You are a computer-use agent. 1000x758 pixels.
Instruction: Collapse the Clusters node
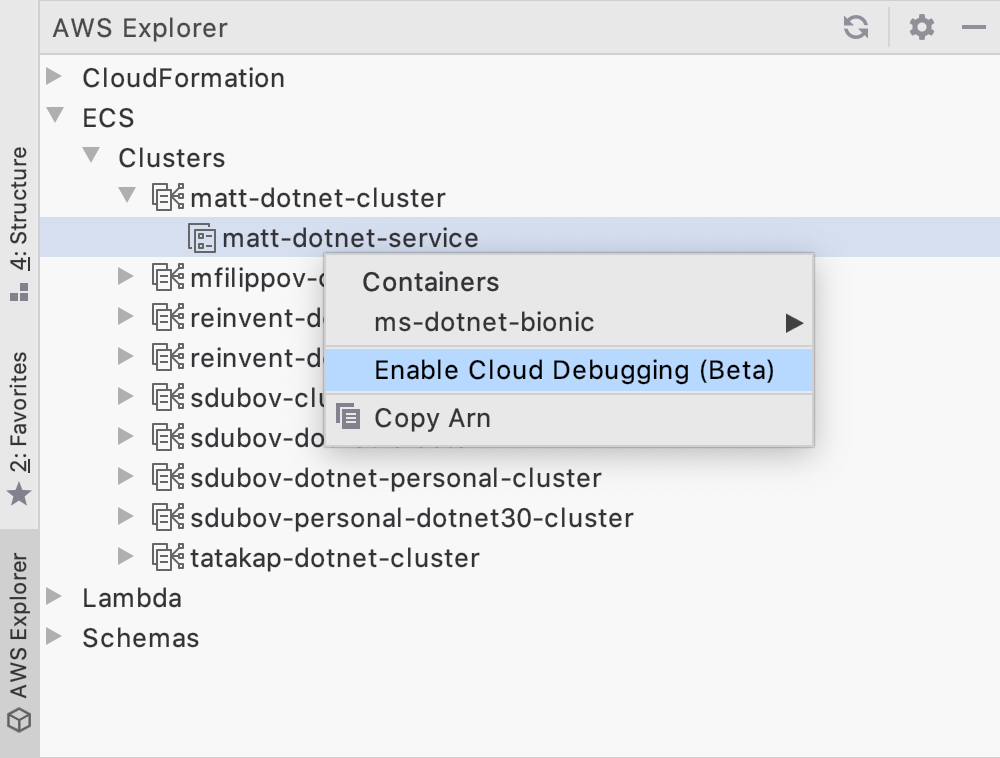(91, 156)
